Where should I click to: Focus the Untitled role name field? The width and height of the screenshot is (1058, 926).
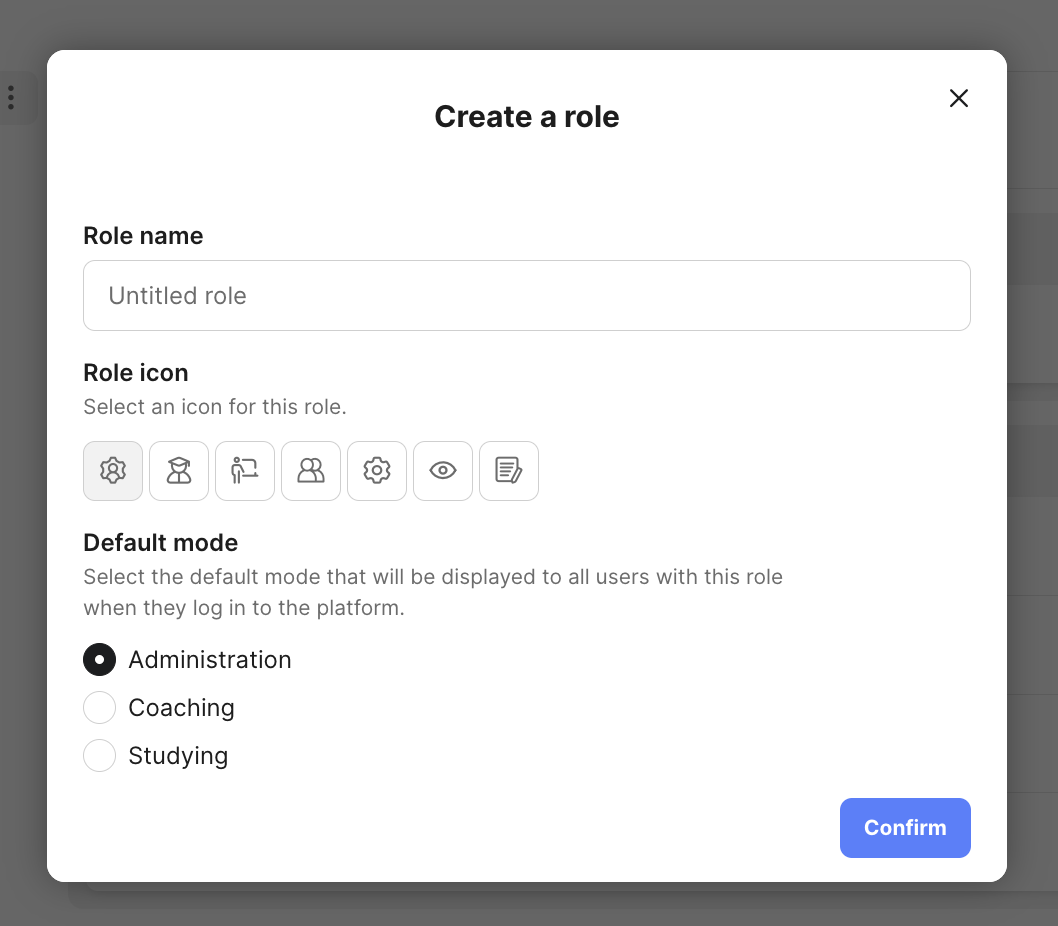tap(526, 296)
